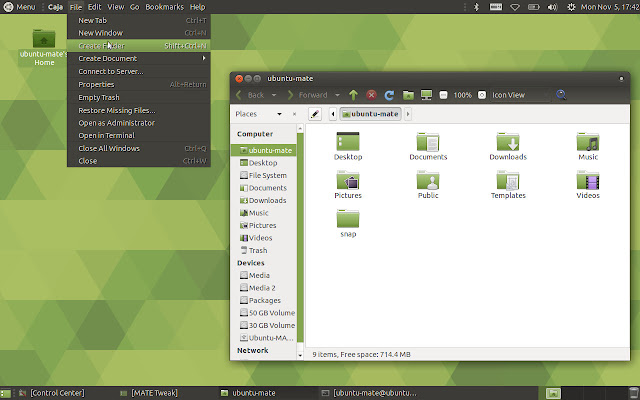Click the Bluetooth tray icon
Image resolution: width=640 pixels, height=400 pixels.
476,7
